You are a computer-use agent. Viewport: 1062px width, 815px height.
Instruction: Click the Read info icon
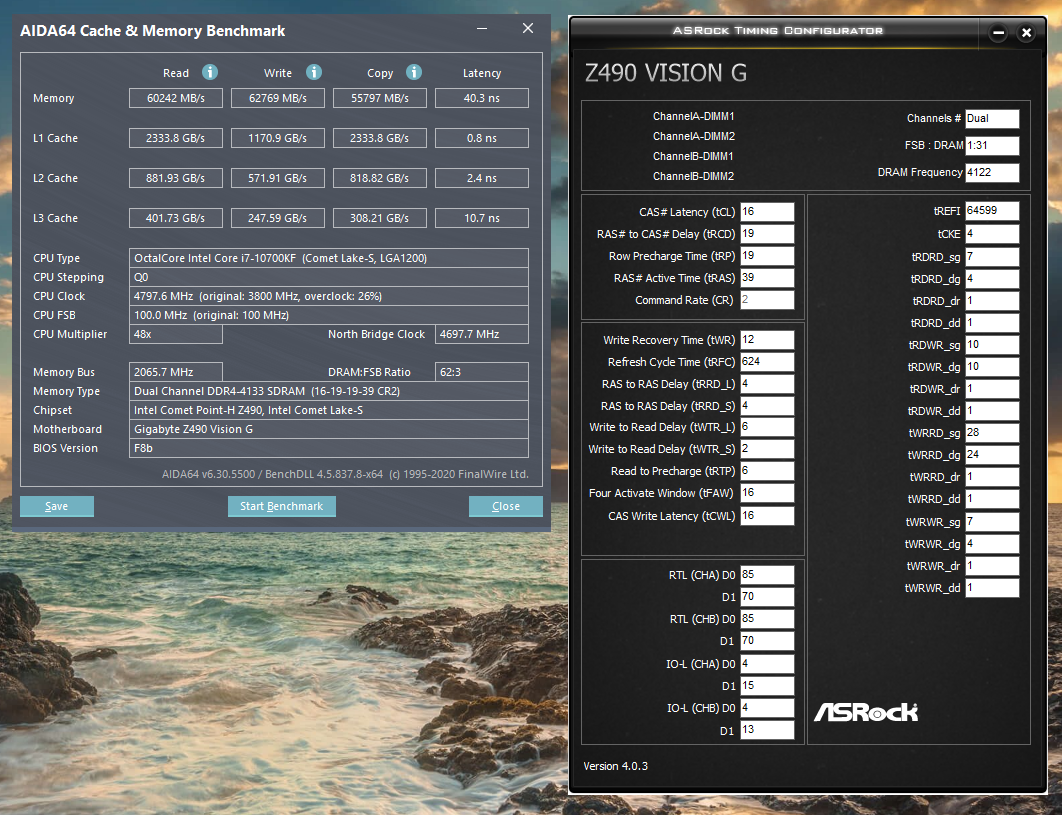tap(210, 72)
